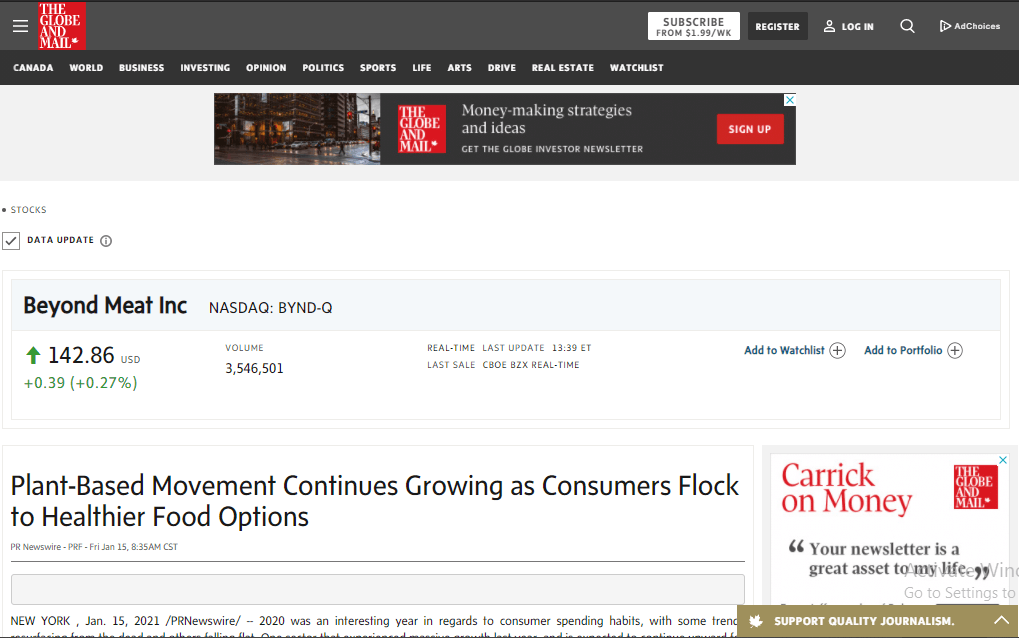Image resolution: width=1019 pixels, height=638 pixels.
Task: Close the Globe Investor banner ad
Action: click(x=790, y=99)
